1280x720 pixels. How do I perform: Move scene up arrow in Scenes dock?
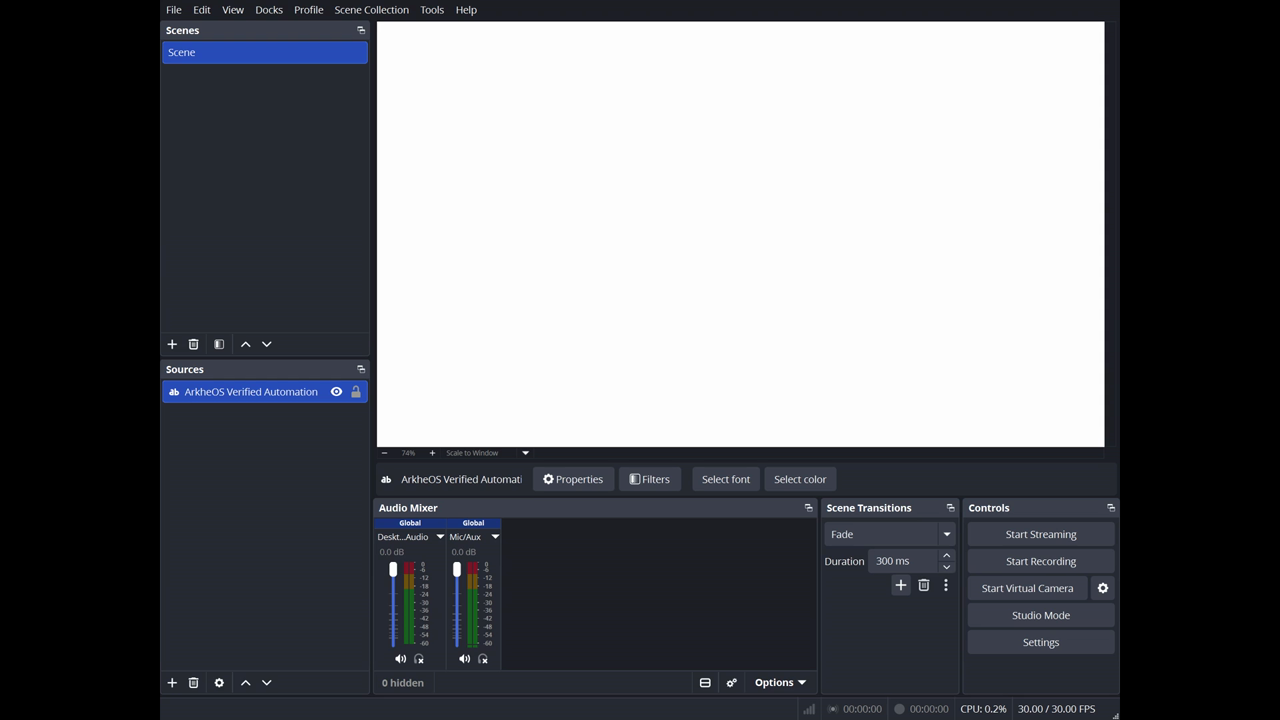click(x=245, y=344)
